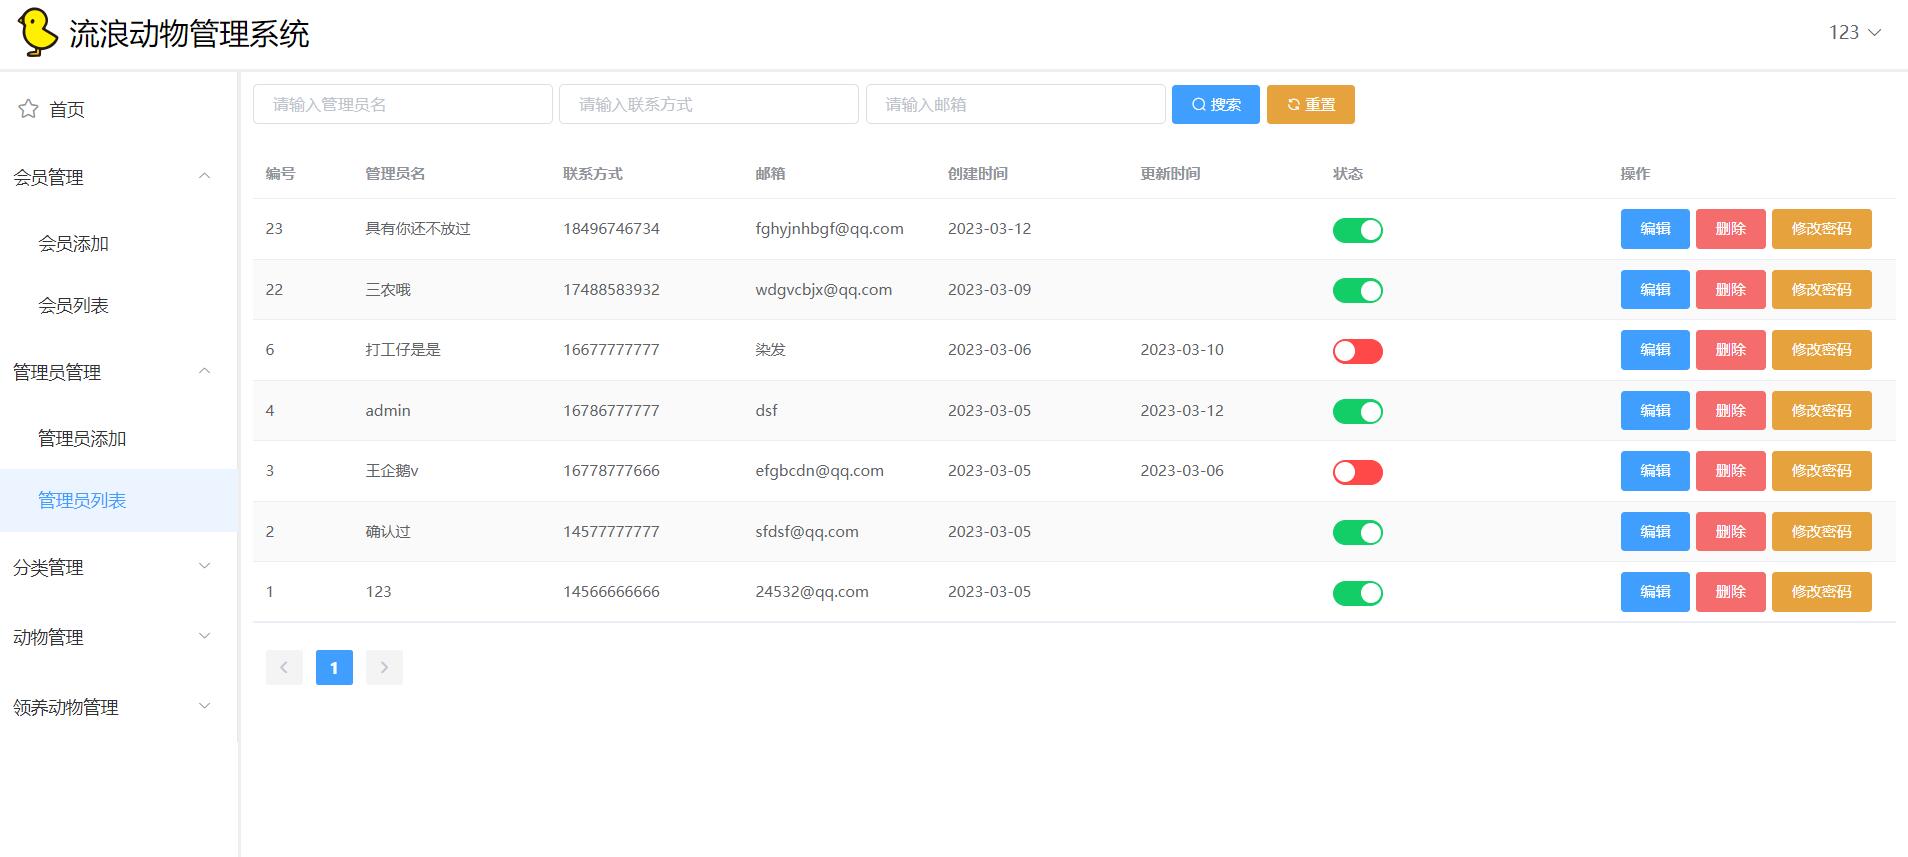Click the refresh icon in 重置 button
The image size is (1908, 857).
coord(1293,105)
